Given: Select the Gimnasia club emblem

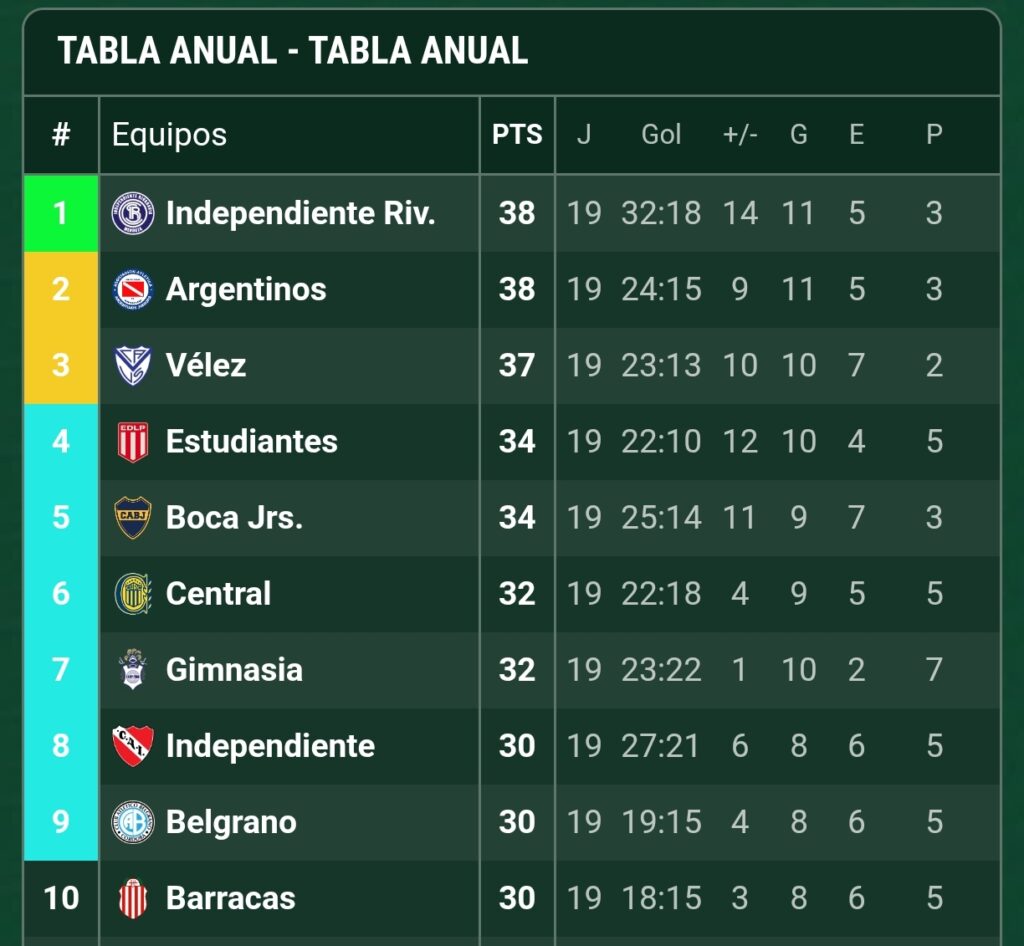Looking at the screenshot, I should pyautogui.click(x=133, y=669).
